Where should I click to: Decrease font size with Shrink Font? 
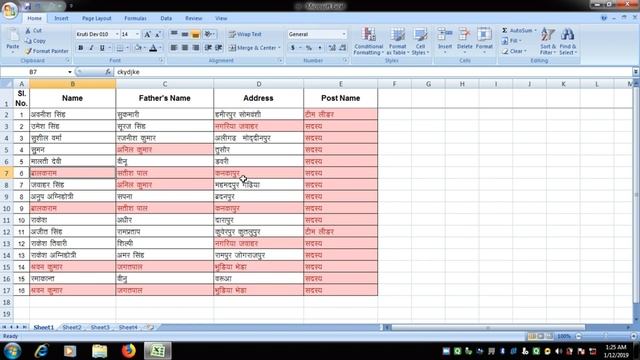click(158, 34)
